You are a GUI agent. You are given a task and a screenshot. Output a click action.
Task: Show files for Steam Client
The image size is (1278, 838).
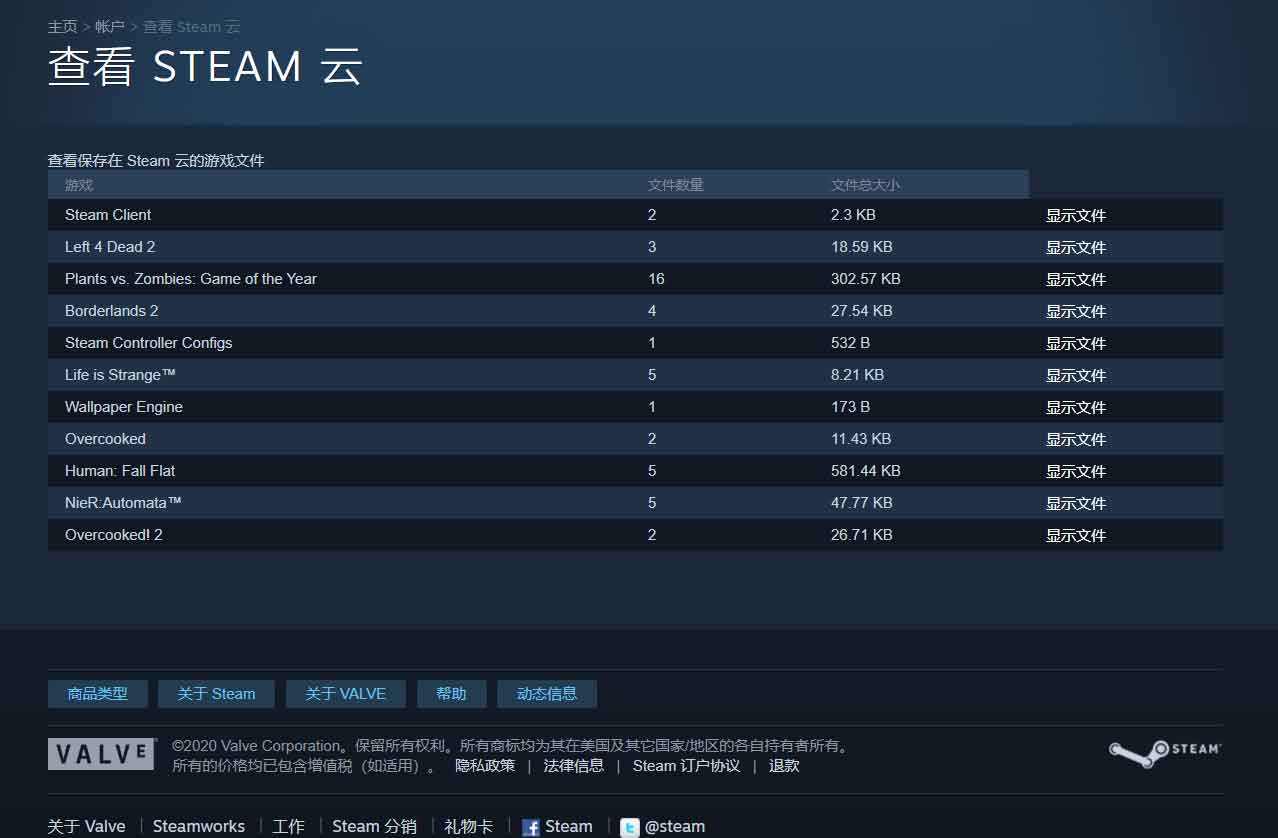(1076, 215)
